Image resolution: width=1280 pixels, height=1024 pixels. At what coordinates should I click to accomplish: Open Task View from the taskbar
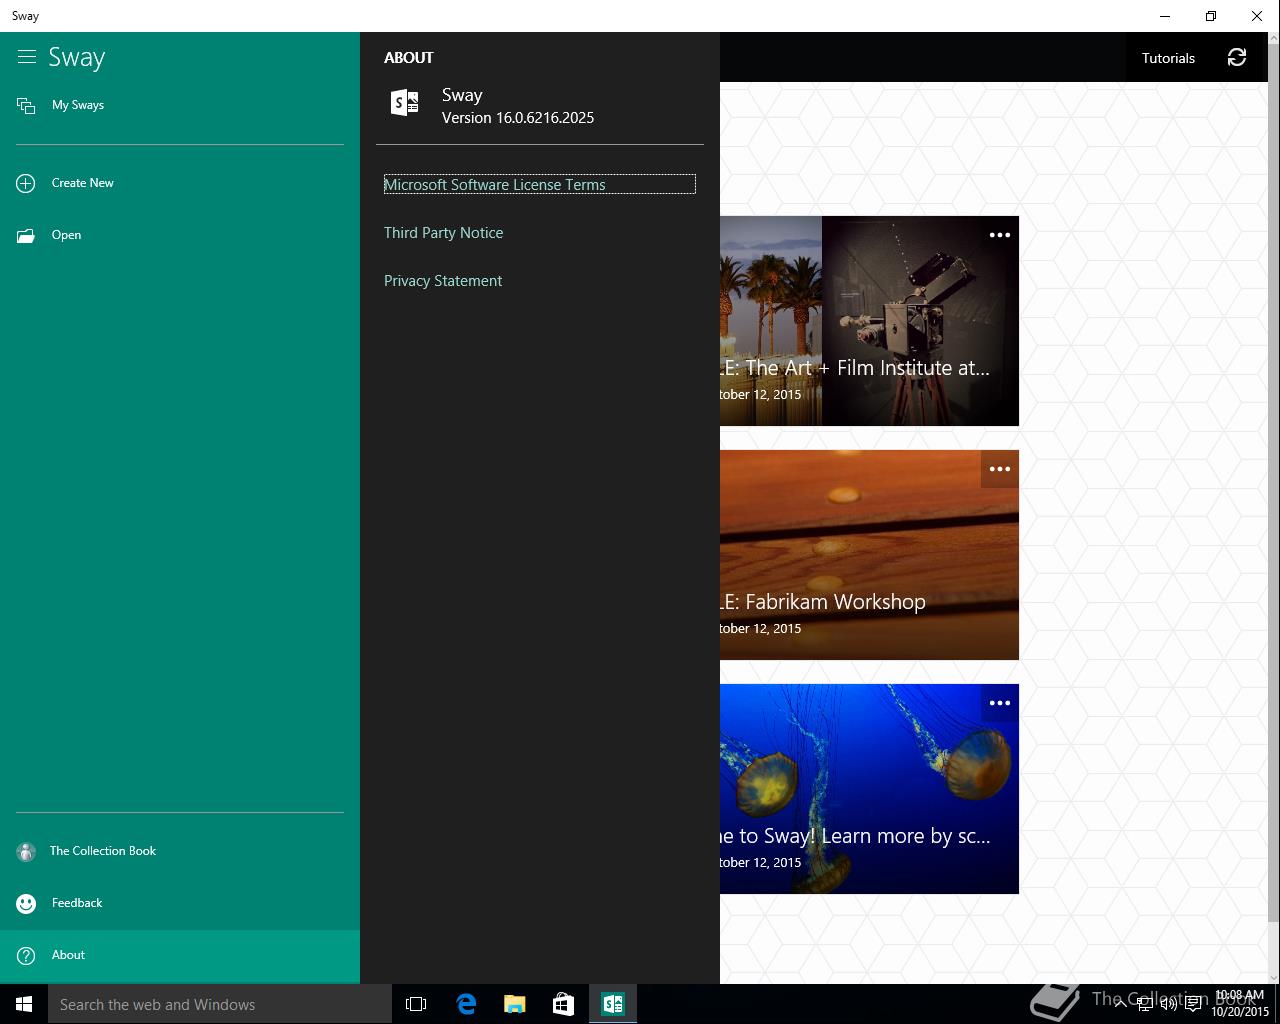click(x=416, y=1004)
